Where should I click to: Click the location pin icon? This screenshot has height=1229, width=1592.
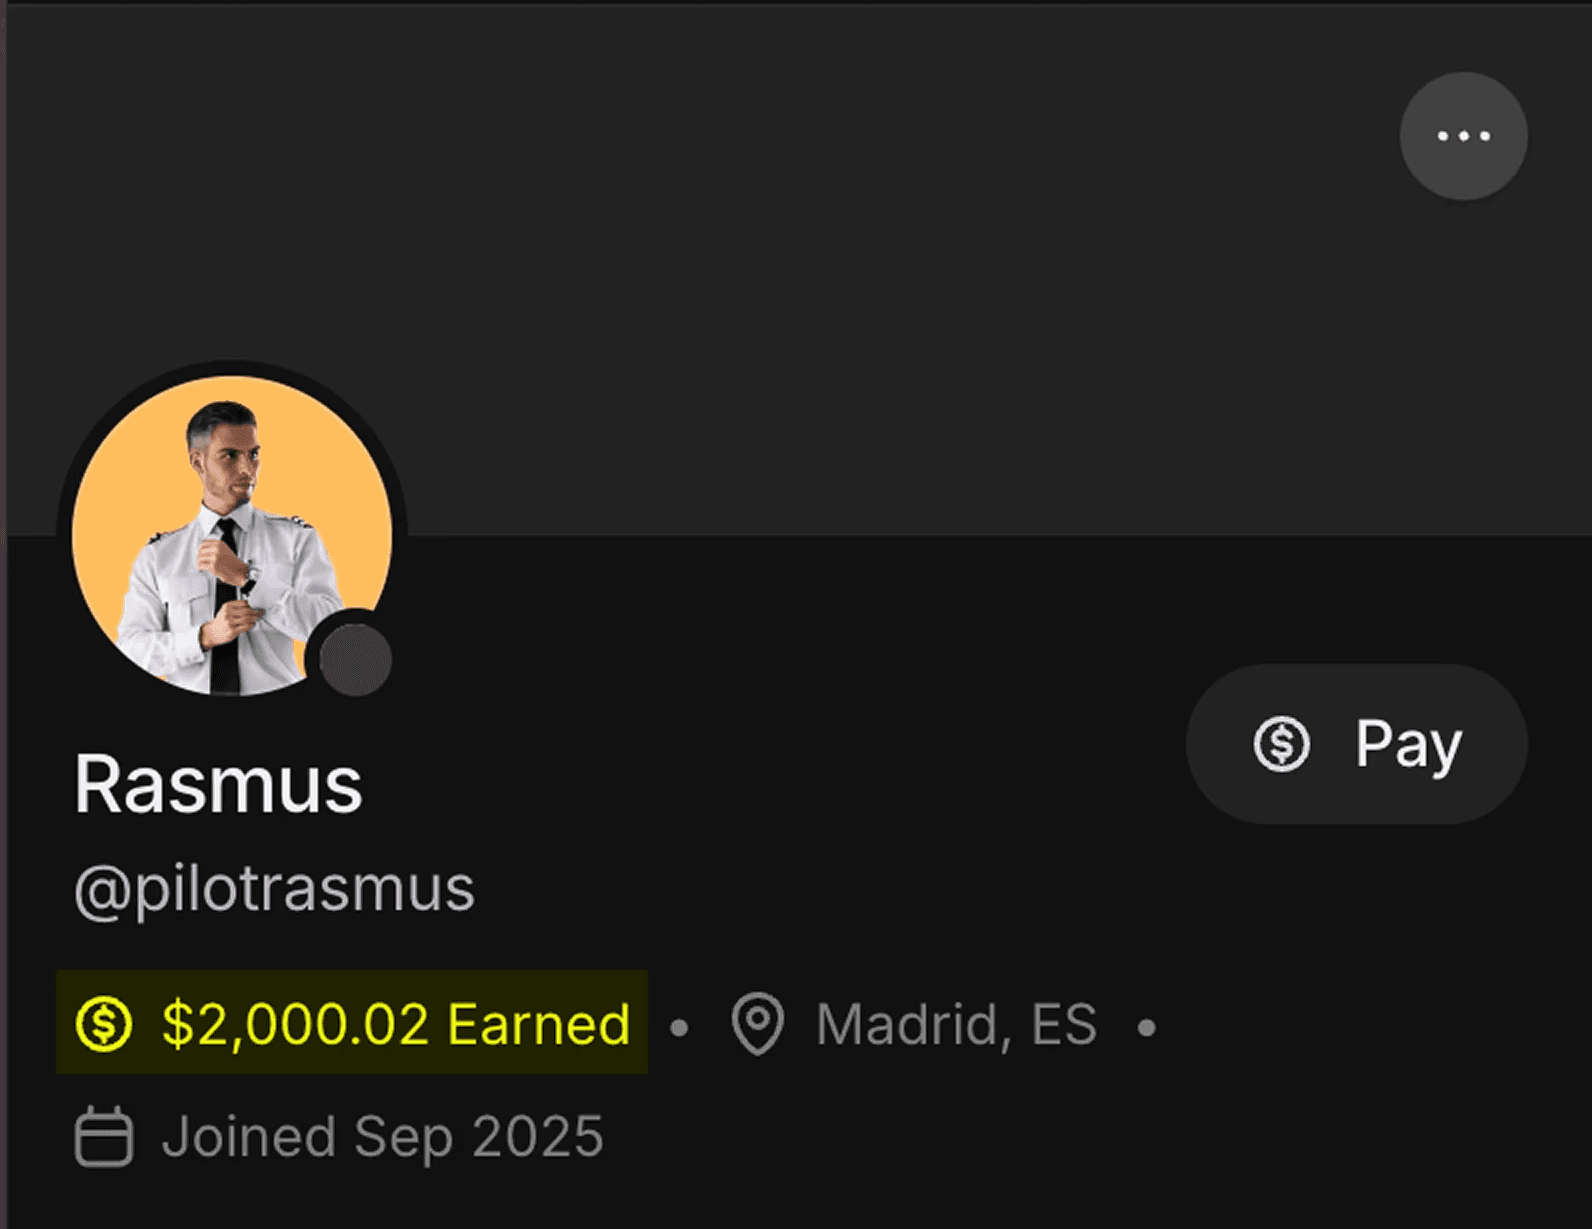(758, 1024)
